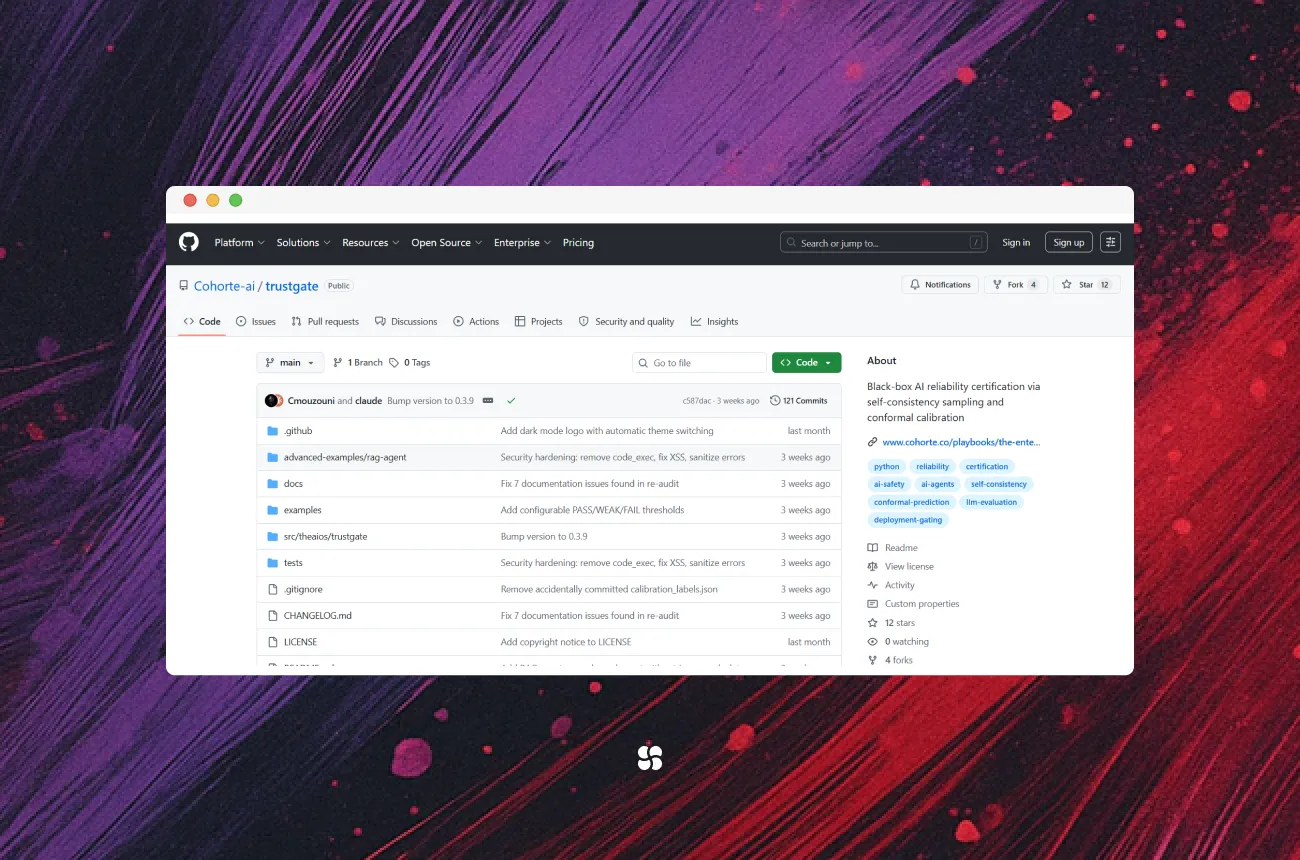
Task: Click the license scale icon
Action: pyautogui.click(x=873, y=566)
